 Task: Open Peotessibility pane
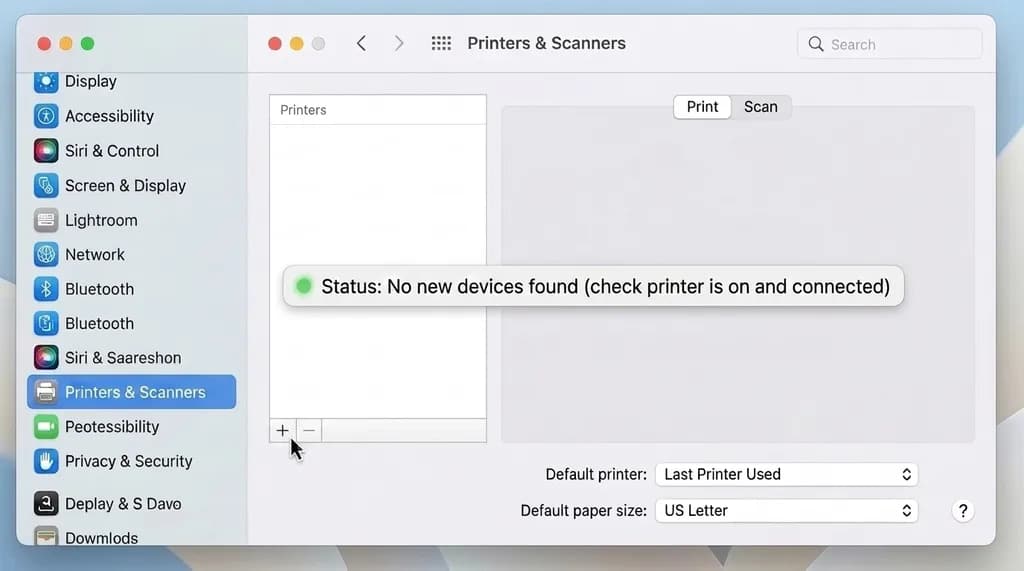click(131, 427)
